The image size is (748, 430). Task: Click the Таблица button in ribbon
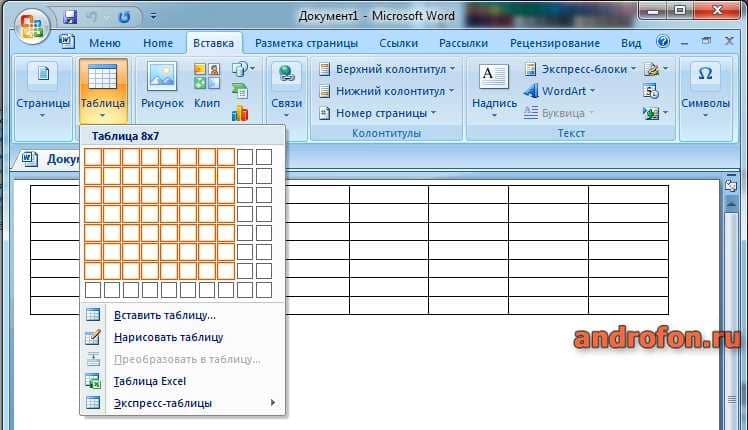click(x=103, y=91)
